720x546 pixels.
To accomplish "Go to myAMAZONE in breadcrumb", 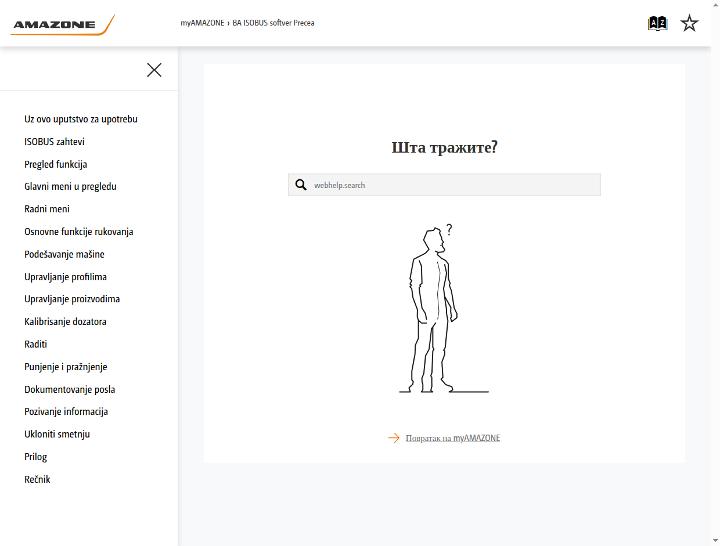I will [202, 23].
